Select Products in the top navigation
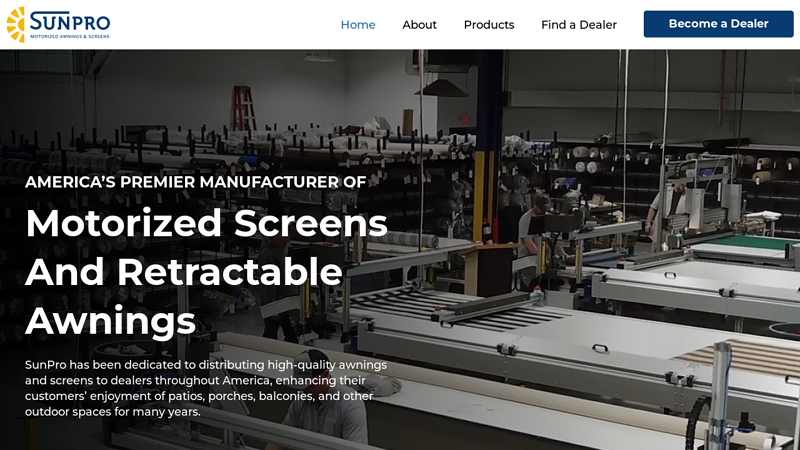The image size is (800, 450). click(x=489, y=25)
